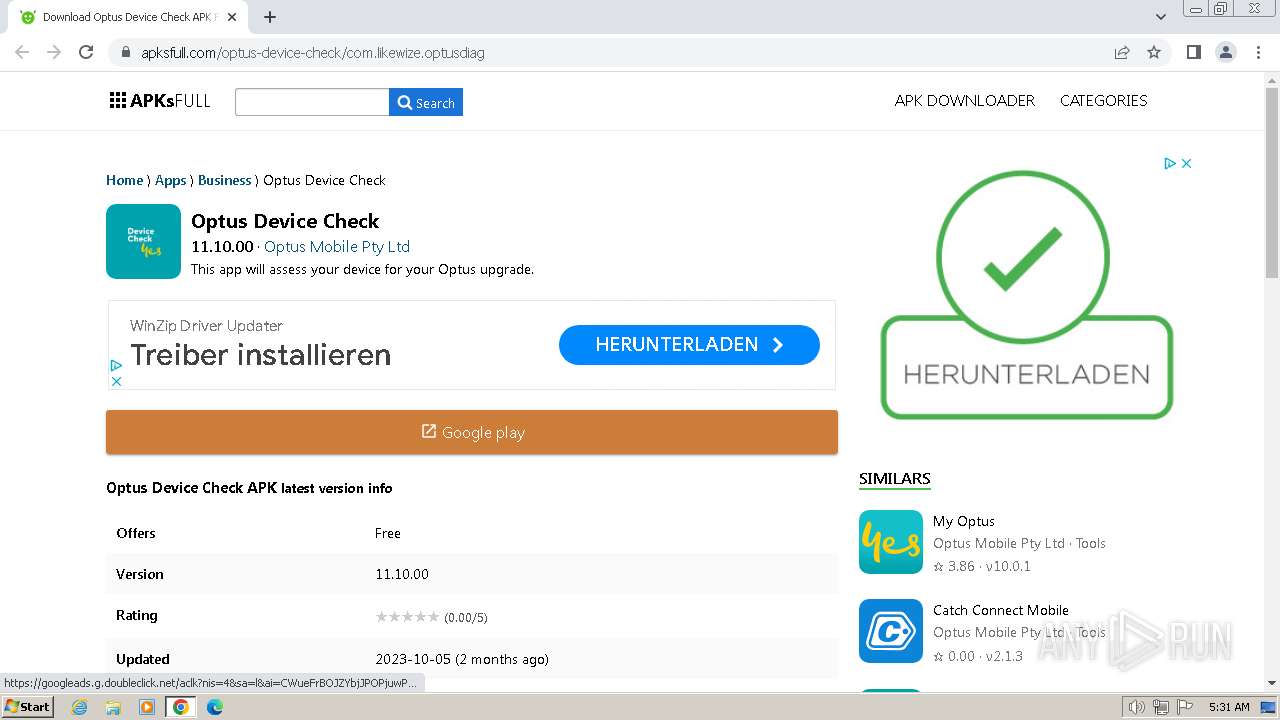Screen dimensions: 1280x720
Task: Go back with the browser back arrow
Action: coord(22,52)
